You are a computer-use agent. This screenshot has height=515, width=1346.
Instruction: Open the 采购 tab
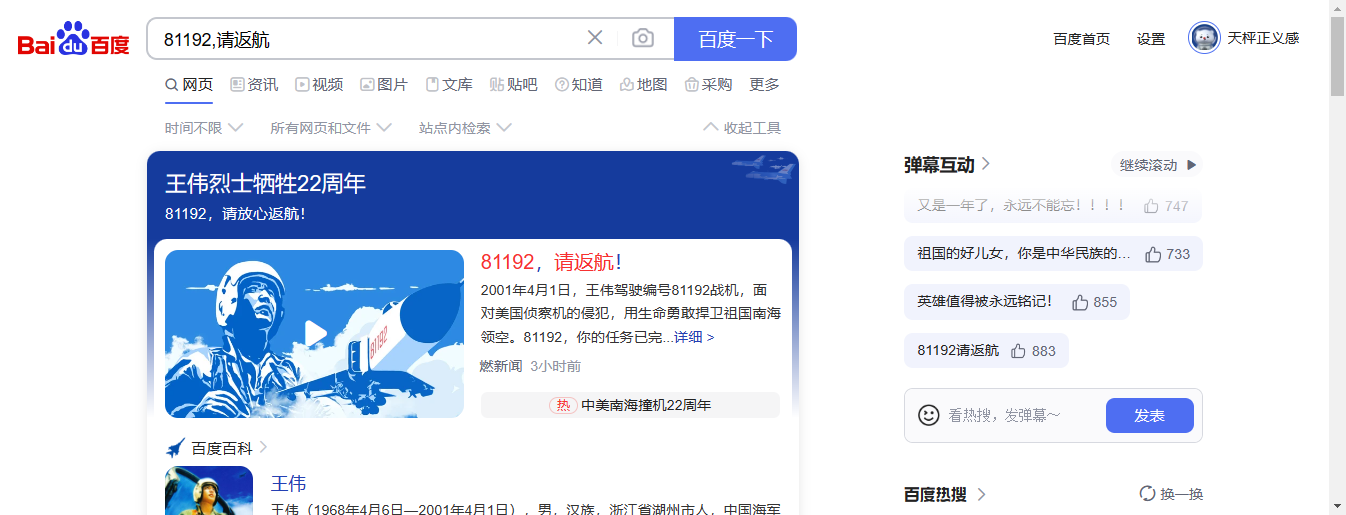(x=708, y=85)
